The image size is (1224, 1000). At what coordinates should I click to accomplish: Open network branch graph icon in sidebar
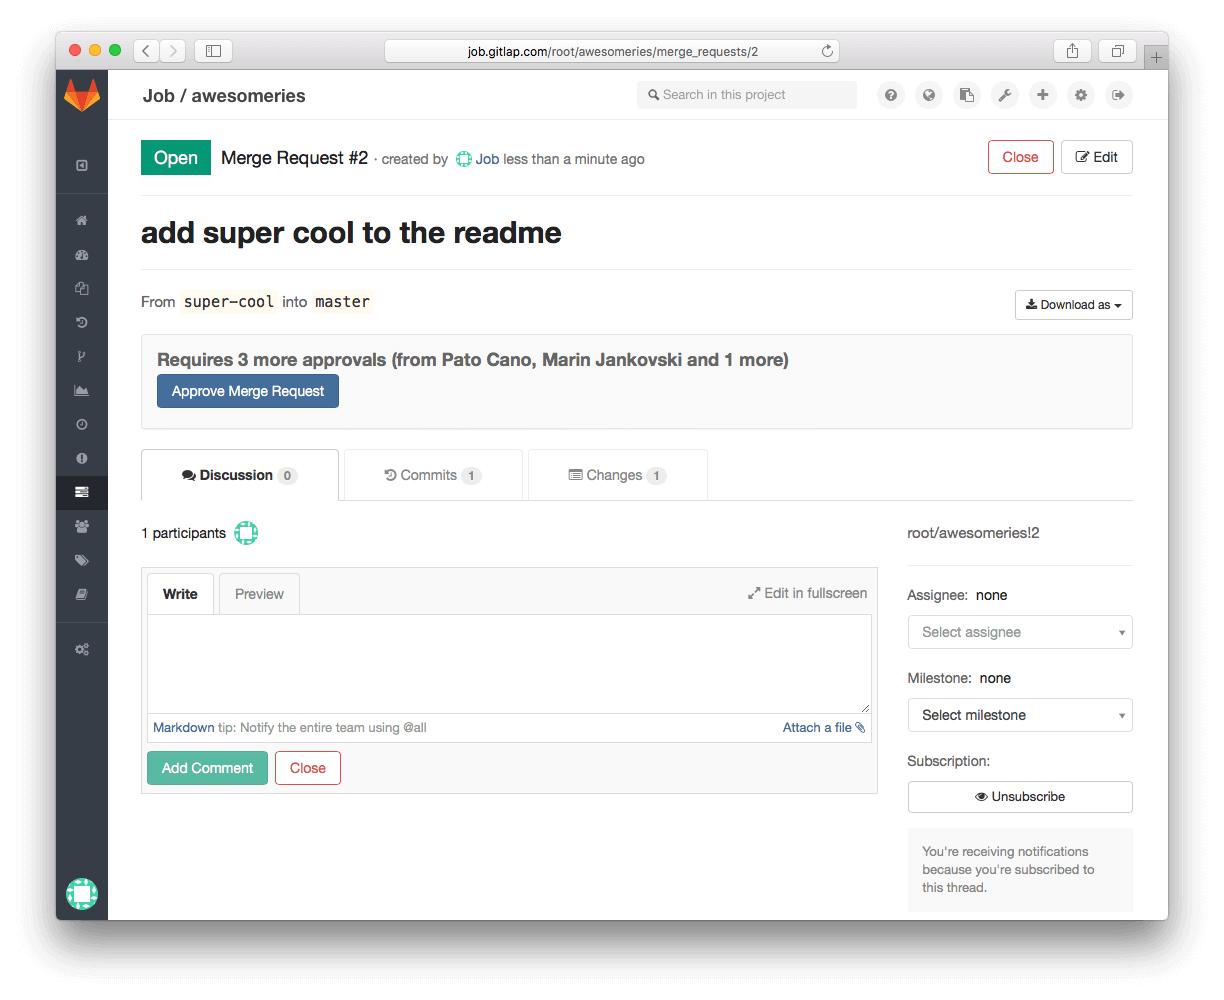point(82,357)
